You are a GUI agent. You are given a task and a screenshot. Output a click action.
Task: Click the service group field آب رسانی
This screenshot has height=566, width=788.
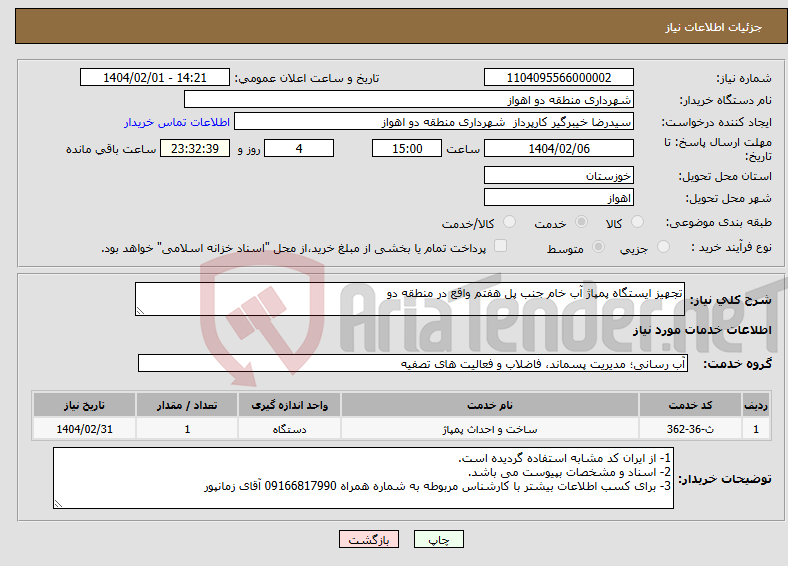tap(413, 363)
